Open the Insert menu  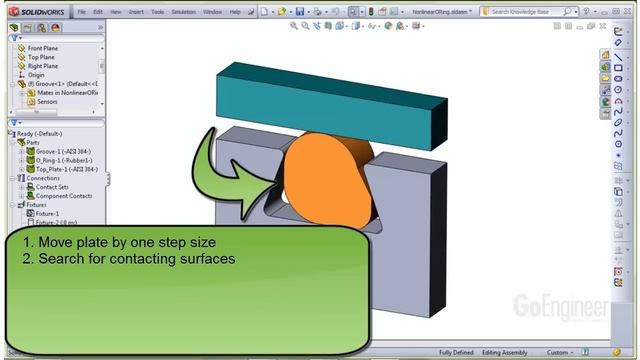point(136,12)
